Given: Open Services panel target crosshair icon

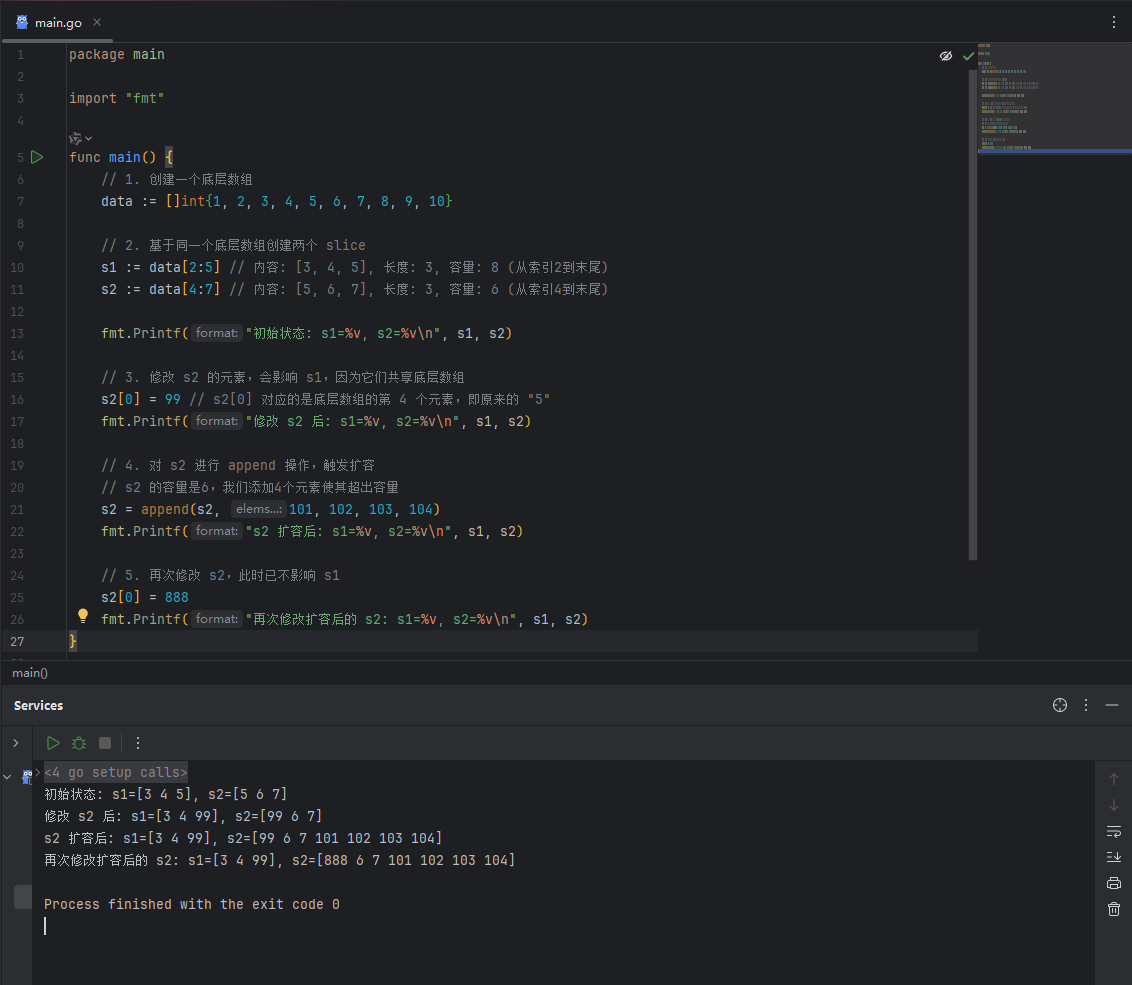Looking at the screenshot, I should (1060, 706).
